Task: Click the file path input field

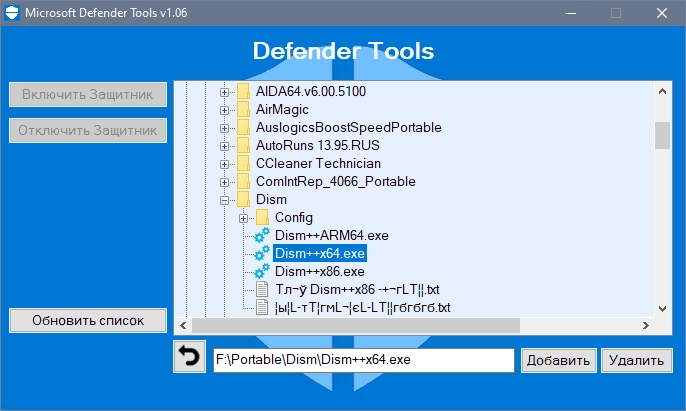Action: point(364,360)
